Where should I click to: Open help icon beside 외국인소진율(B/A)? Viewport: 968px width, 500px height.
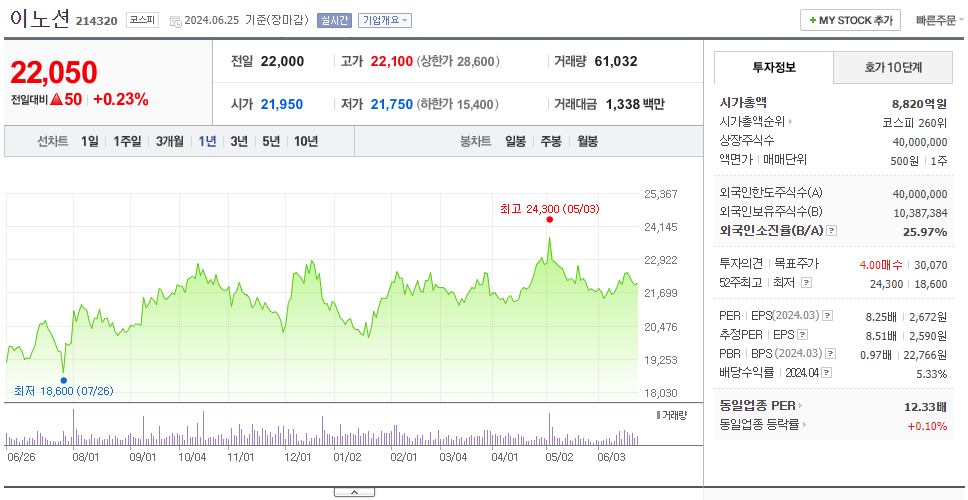coord(832,231)
